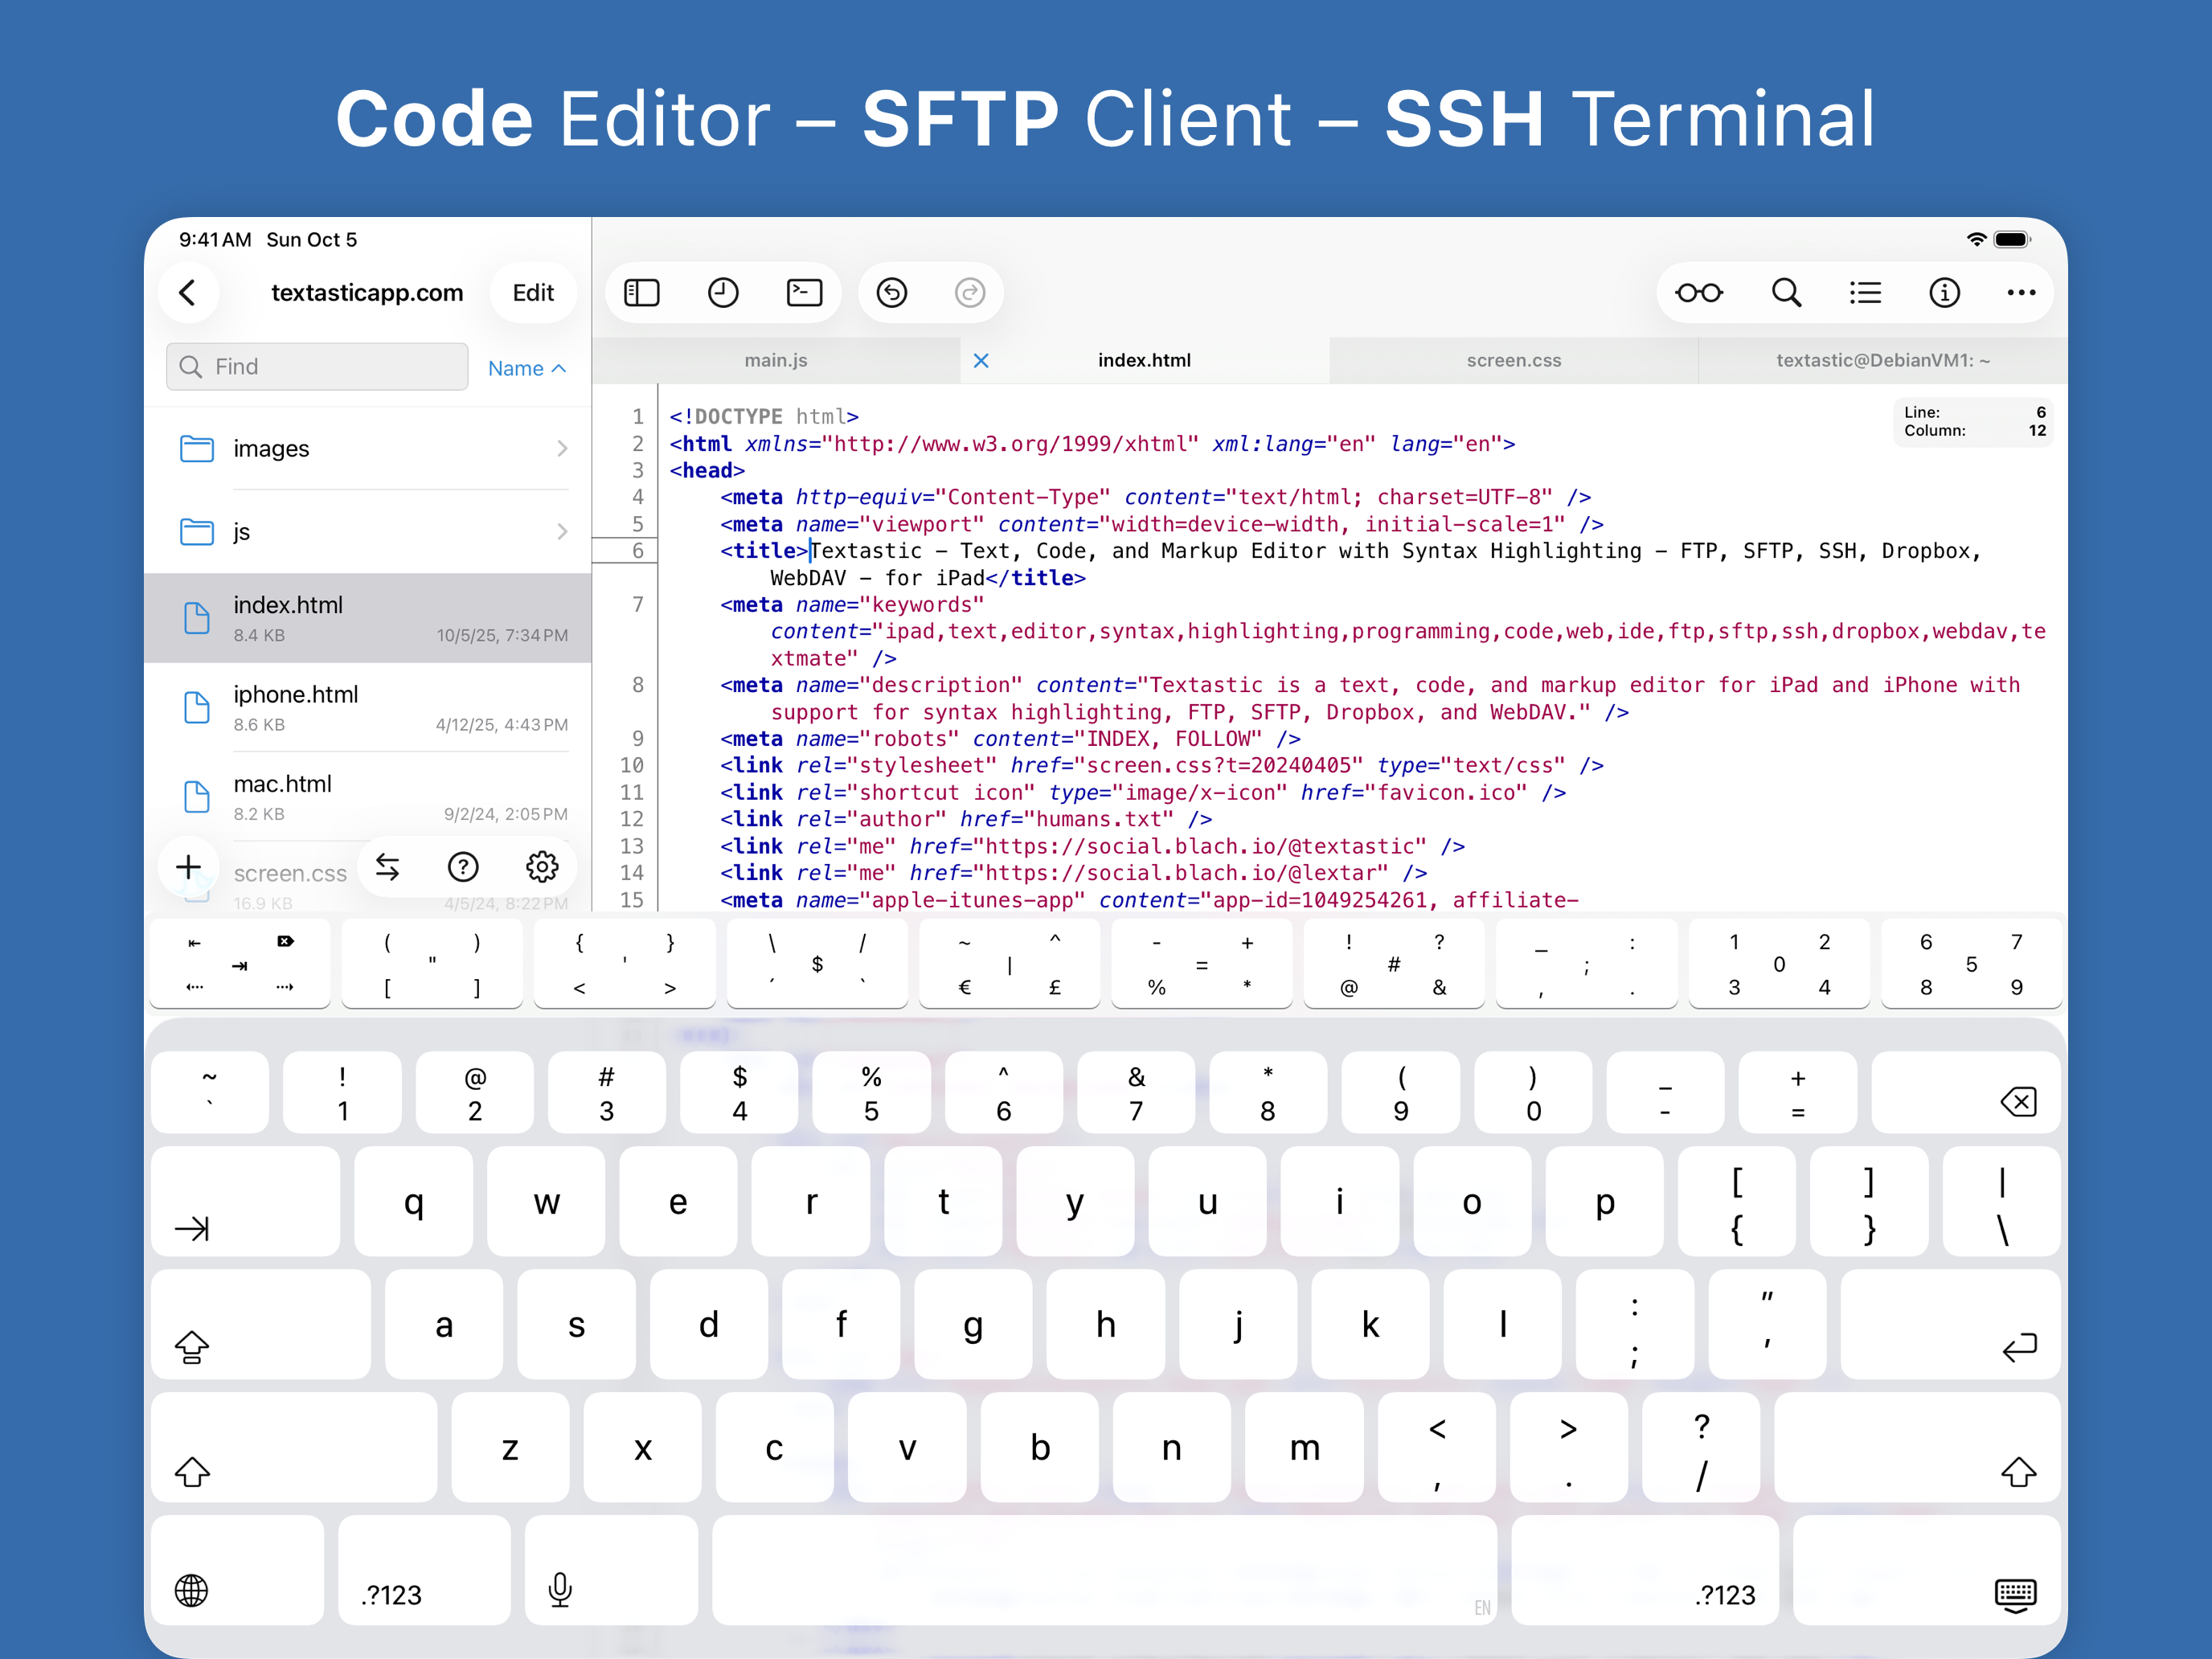
Task: Switch to the screen.css tab
Action: pyautogui.click(x=1513, y=360)
